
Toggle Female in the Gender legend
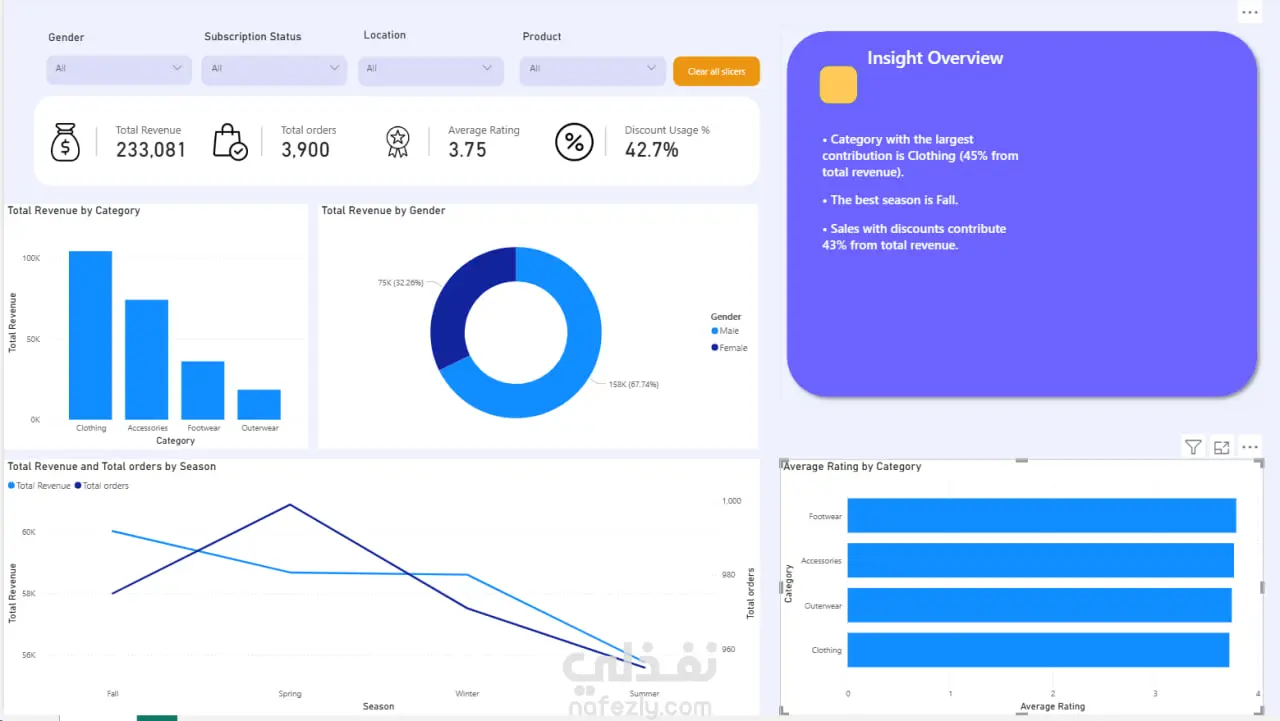(x=729, y=348)
